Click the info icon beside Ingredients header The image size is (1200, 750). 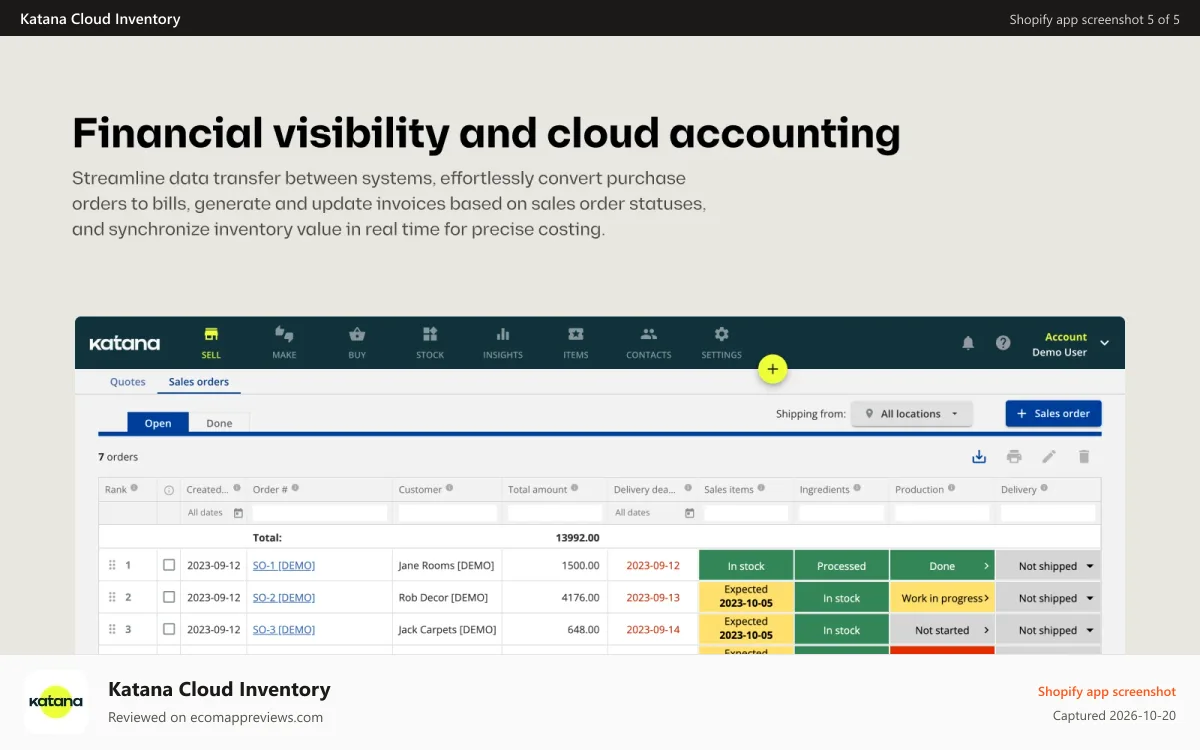[x=857, y=489]
